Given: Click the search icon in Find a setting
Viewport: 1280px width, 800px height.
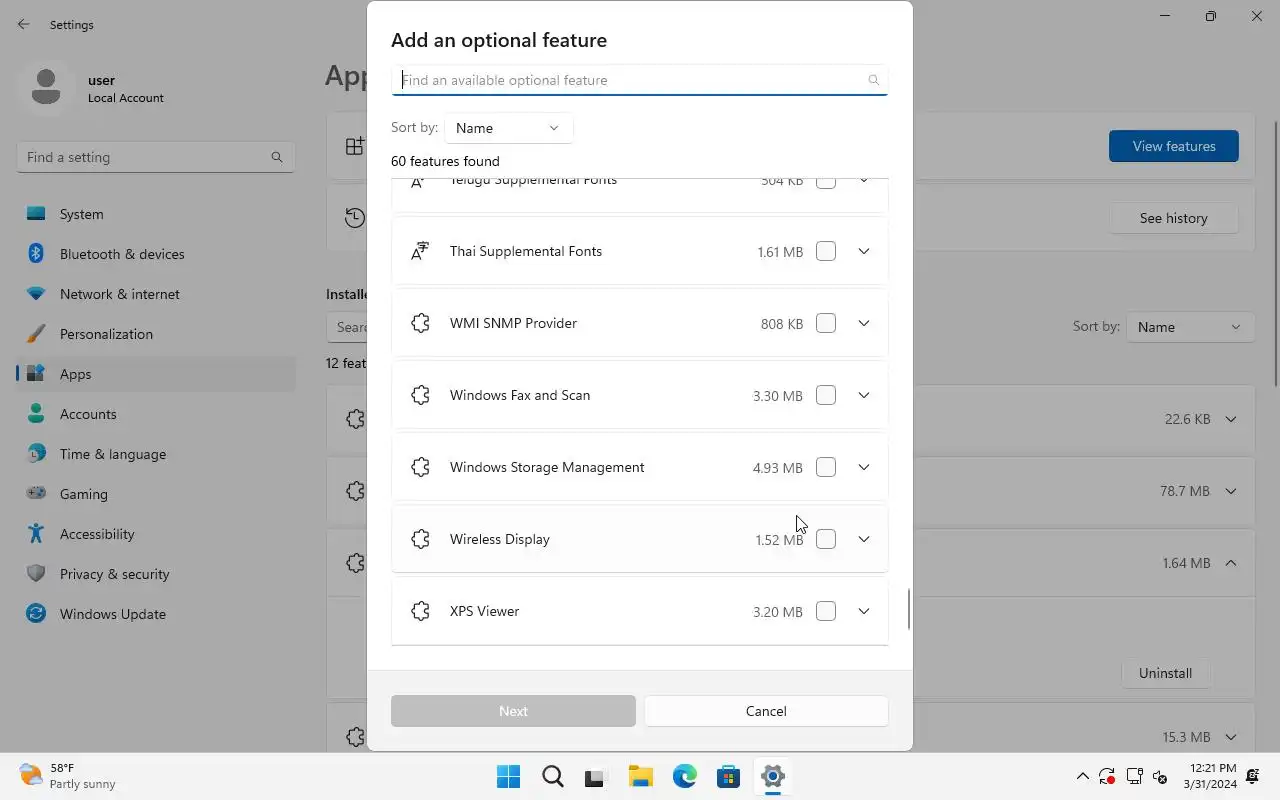Looking at the screenshot, I should coord(277,157).
